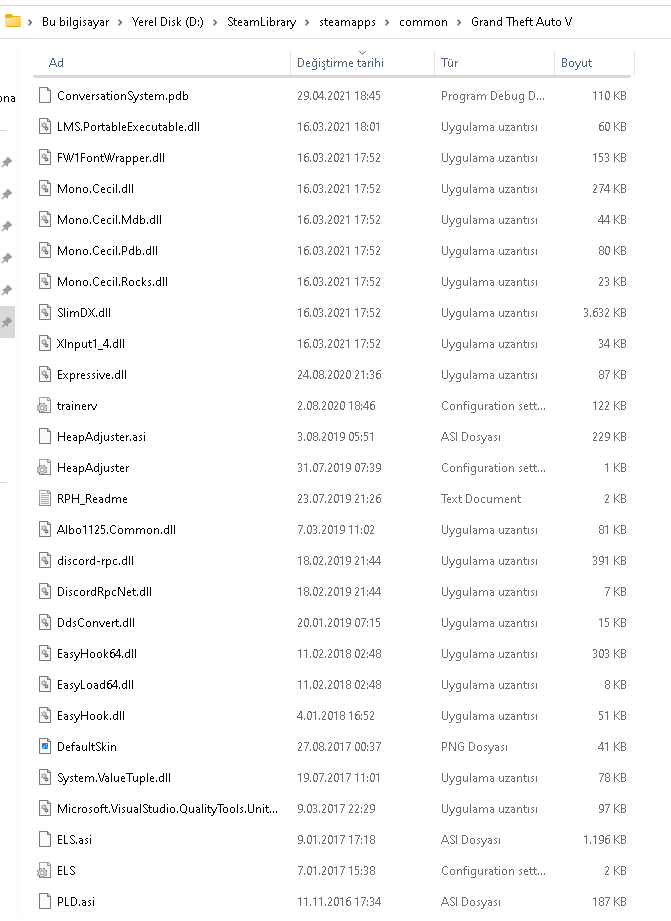Image resolution: width=671 pixels, height=921 pixels.
Task: Sort by the Ad column header
Action: pyautogui.click(x=162, y=63)
